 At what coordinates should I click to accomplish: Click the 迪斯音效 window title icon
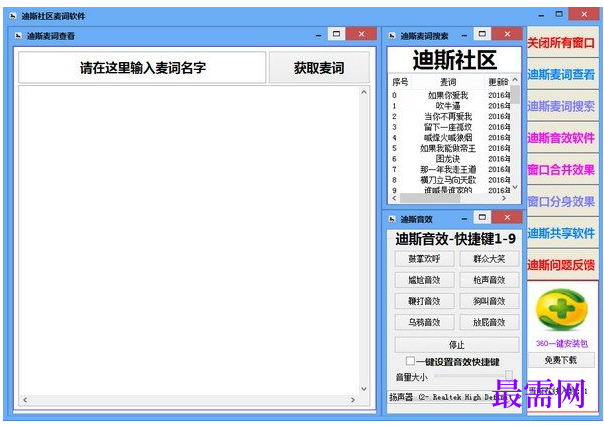[x=392, y=219]
